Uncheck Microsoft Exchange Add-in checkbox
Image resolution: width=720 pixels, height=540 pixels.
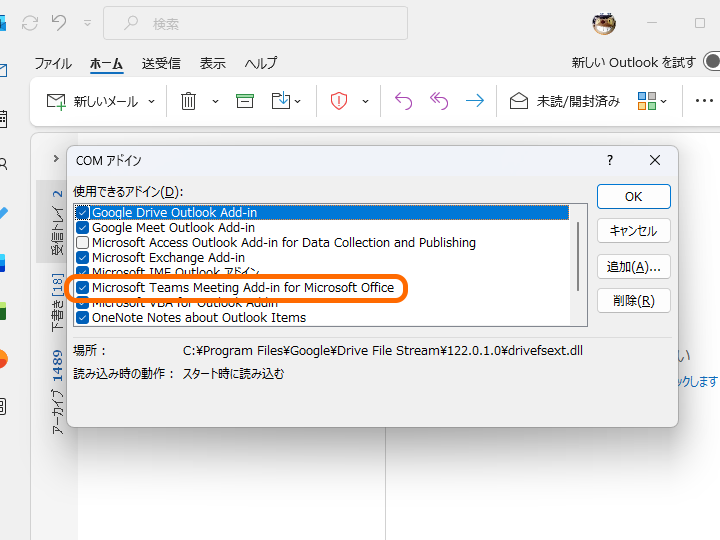point(82,258)
